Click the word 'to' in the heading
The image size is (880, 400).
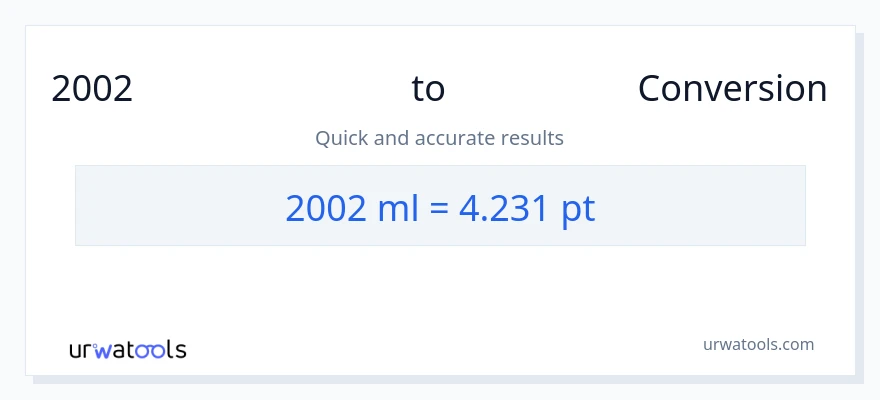tap(428, 89)
